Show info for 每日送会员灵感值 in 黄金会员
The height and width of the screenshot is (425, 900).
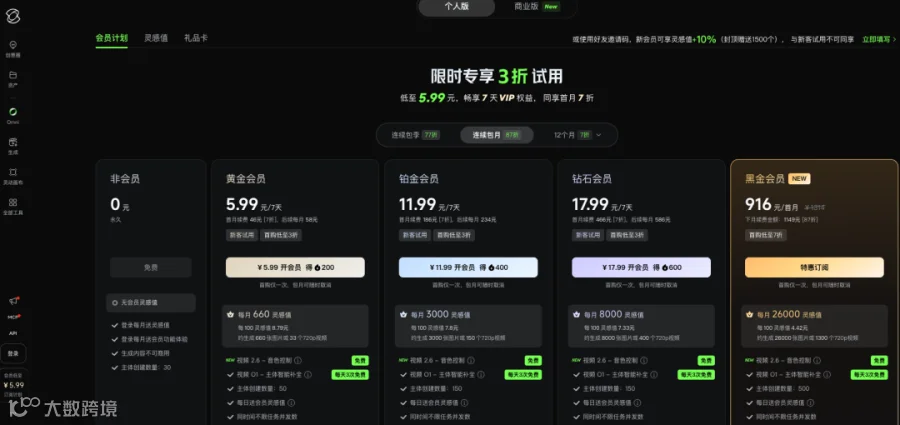[x=291, y=403]
